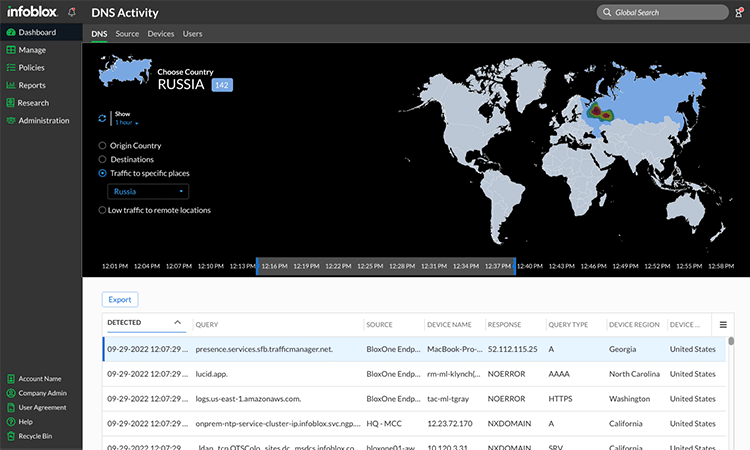Screen dimensions: 750x450
Task: Click the user alert icon top right
Action: pos(739,12)
